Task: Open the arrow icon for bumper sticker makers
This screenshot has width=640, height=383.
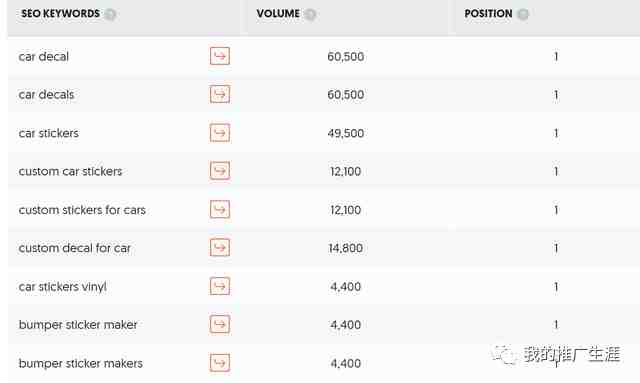Action: pyautogui.click(x=220, y=363)
